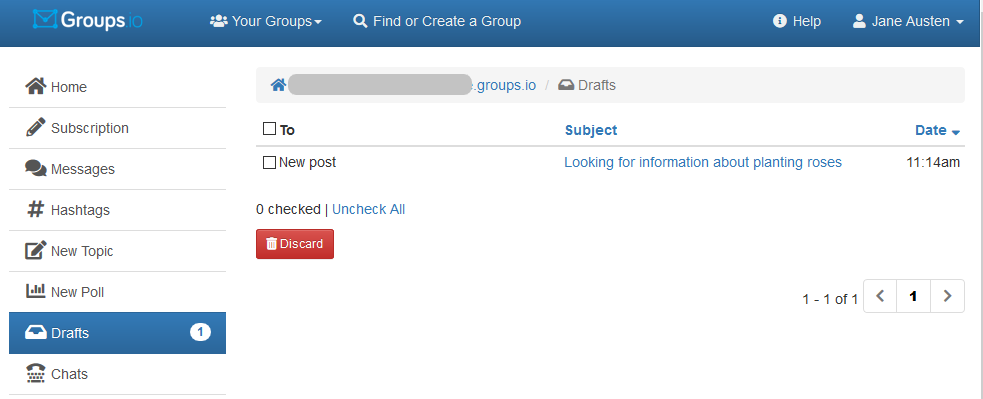Click the Uncheck All link
Viewport: 983px width, 399px height.
(369, 209)
